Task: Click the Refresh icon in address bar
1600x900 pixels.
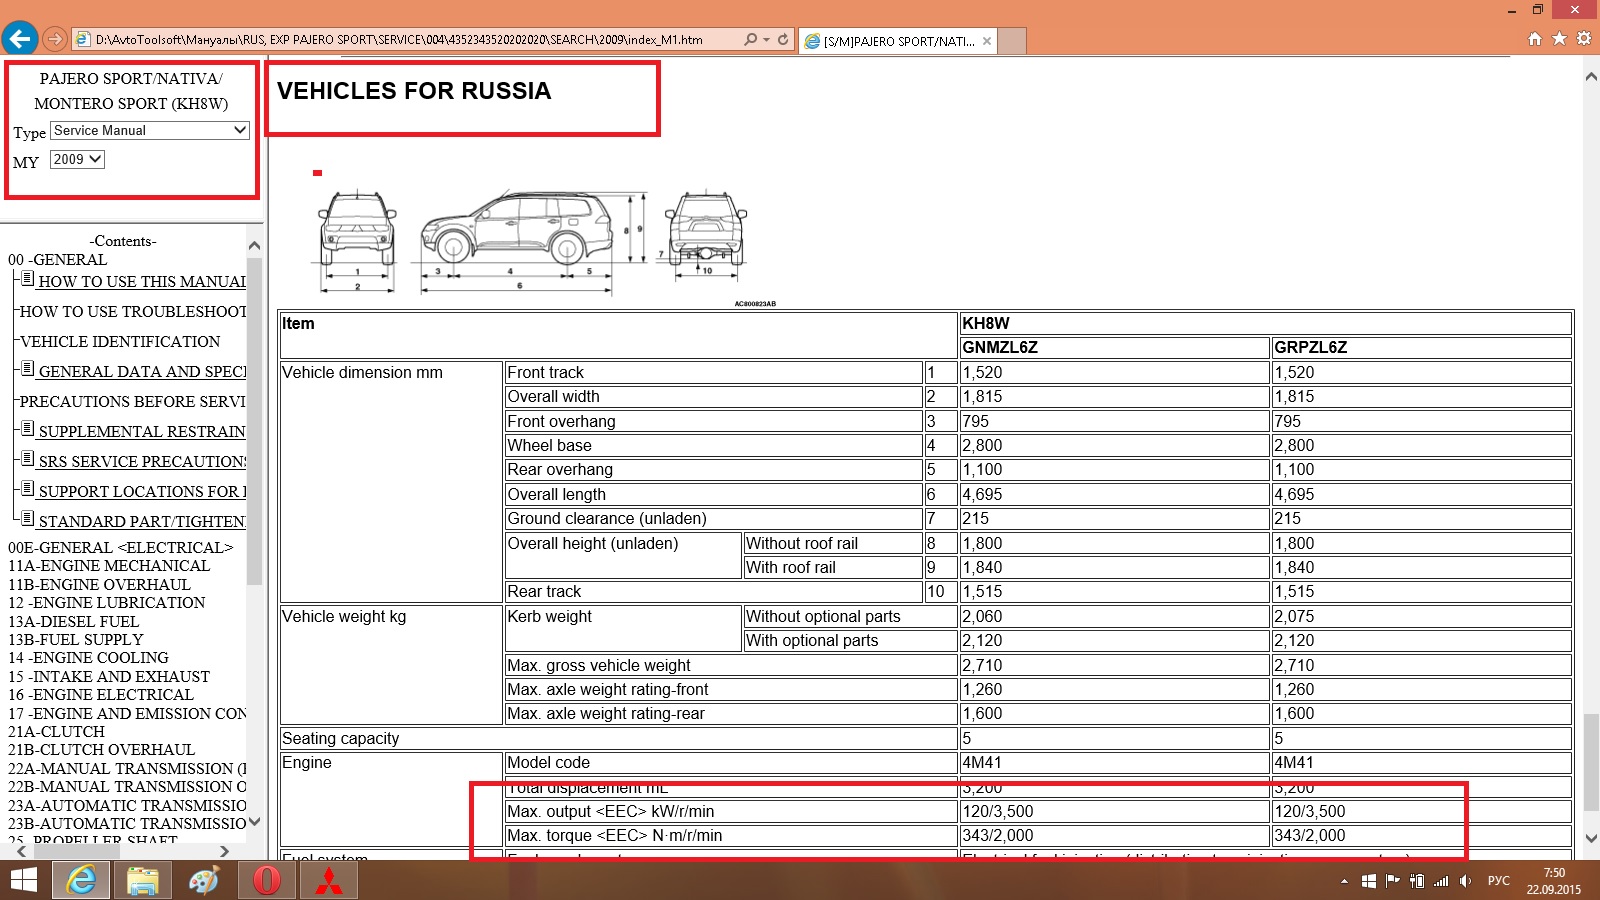Action: [783, 40]
